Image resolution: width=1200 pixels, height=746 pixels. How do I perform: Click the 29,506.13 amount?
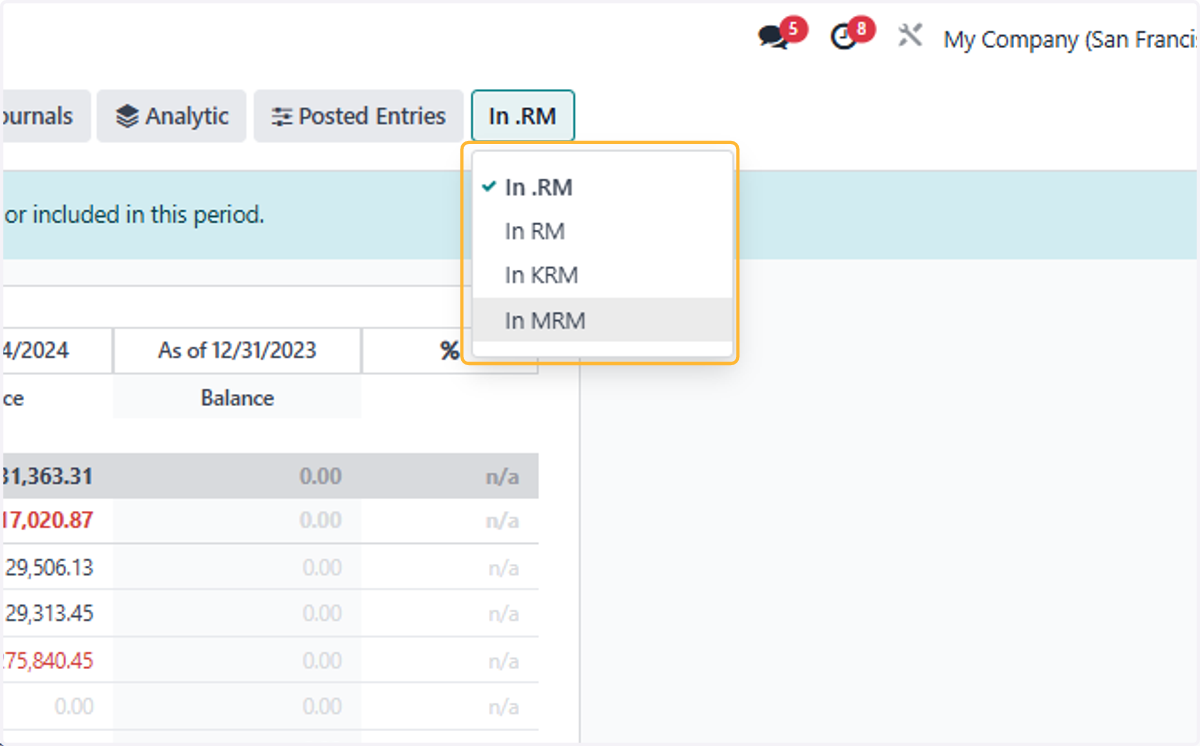pos(49,567)
